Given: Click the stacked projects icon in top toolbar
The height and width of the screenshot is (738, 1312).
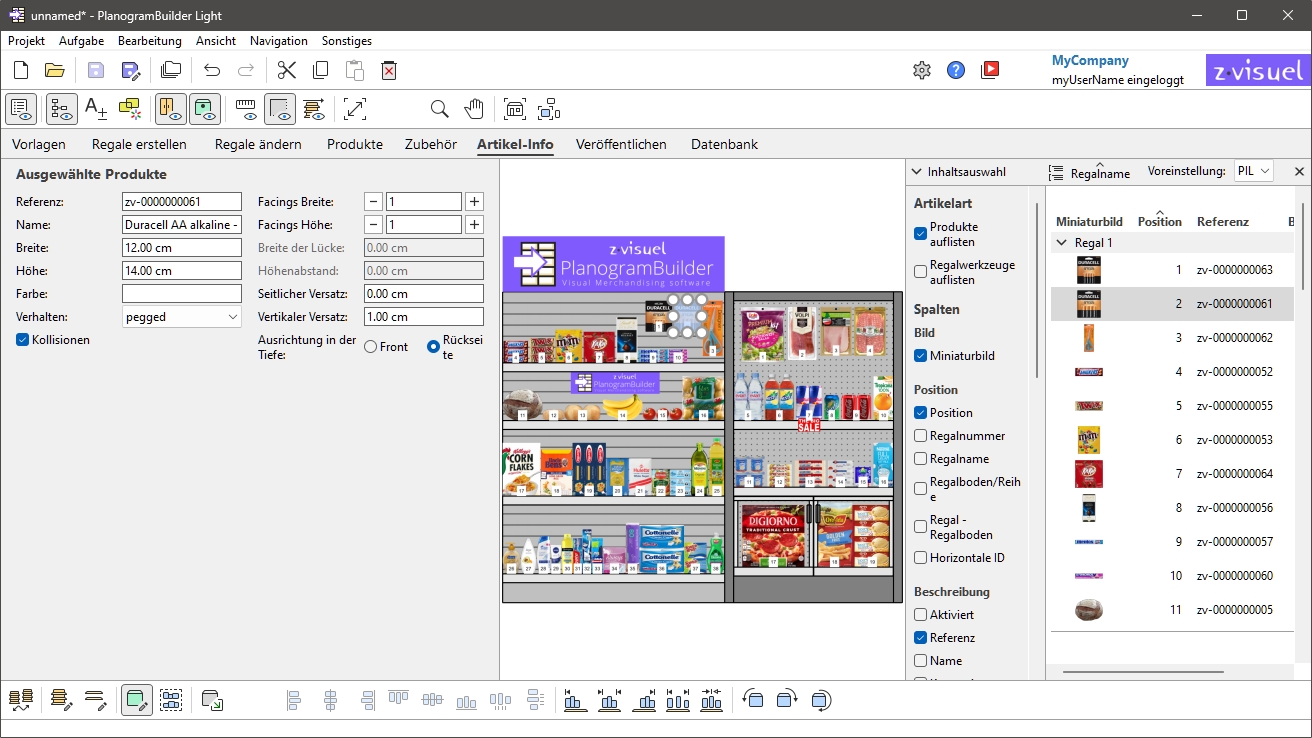Looking at the screenshot, I should pos(171,70).
